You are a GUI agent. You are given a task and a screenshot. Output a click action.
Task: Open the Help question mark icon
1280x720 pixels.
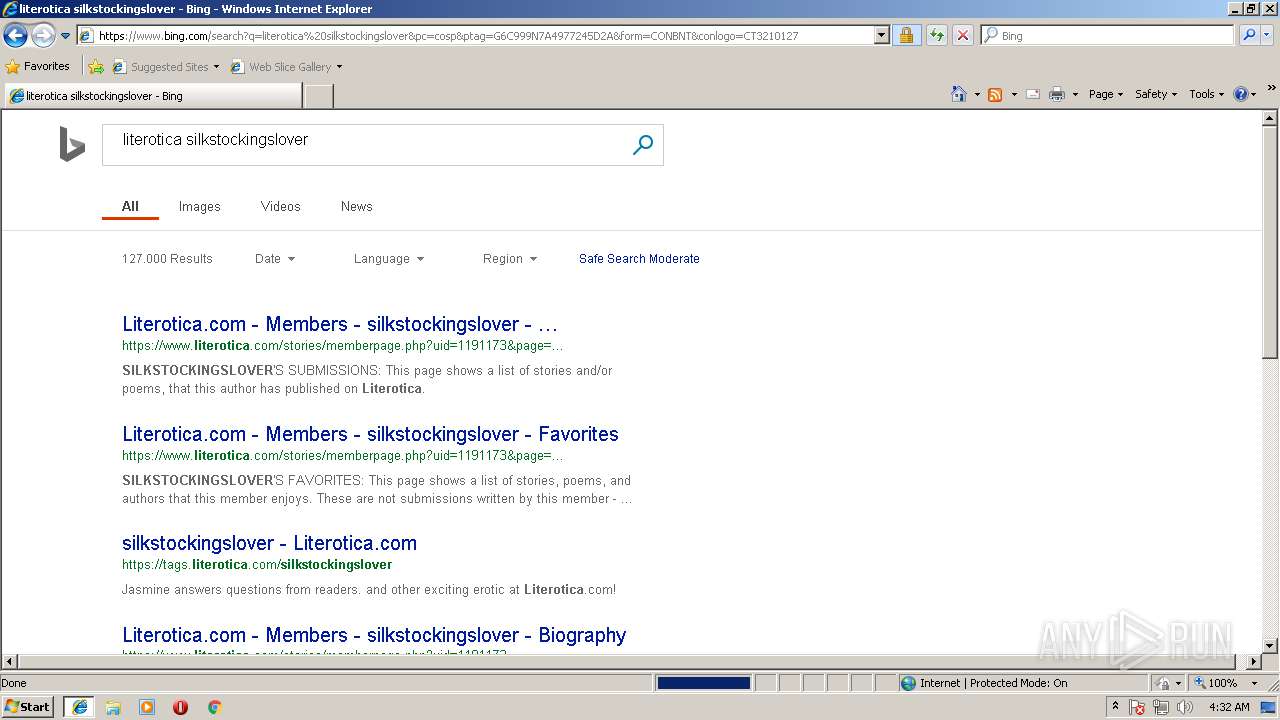point(1241,94)
